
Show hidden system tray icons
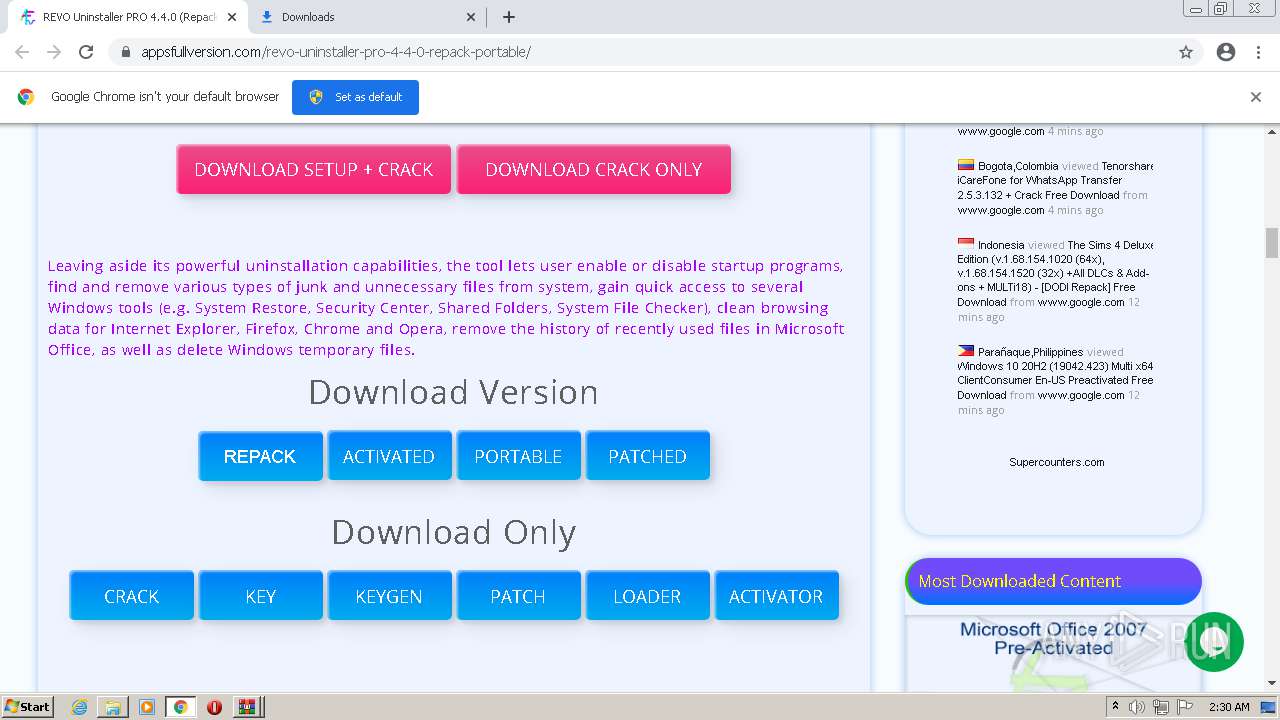coord(1115,707)
